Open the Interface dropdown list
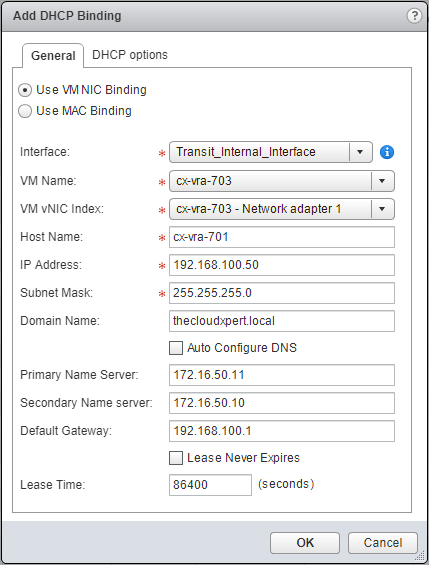 [271, 152]
